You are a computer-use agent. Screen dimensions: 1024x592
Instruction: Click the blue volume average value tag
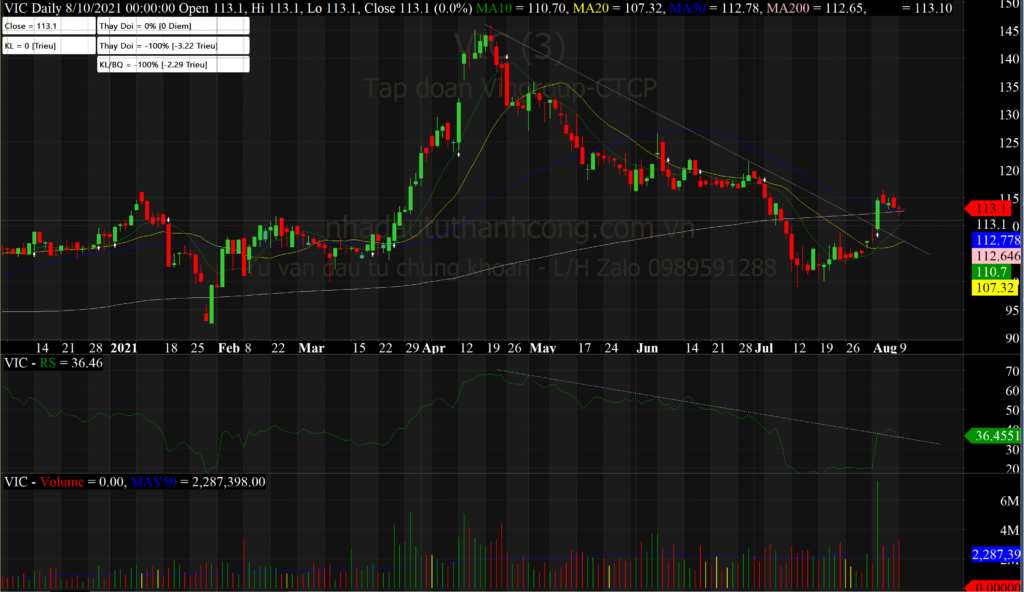click(x=996, y=553)
